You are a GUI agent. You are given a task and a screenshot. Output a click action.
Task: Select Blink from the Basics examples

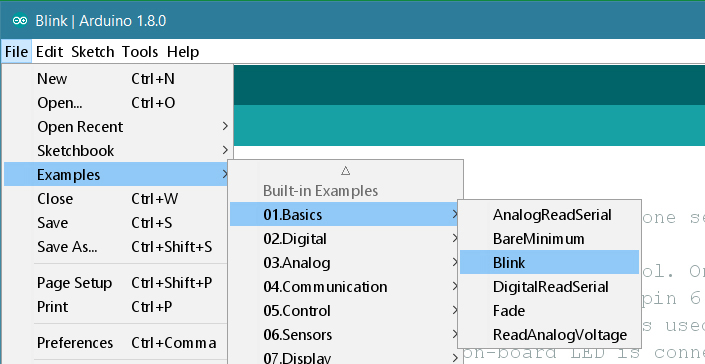[549, 262]
